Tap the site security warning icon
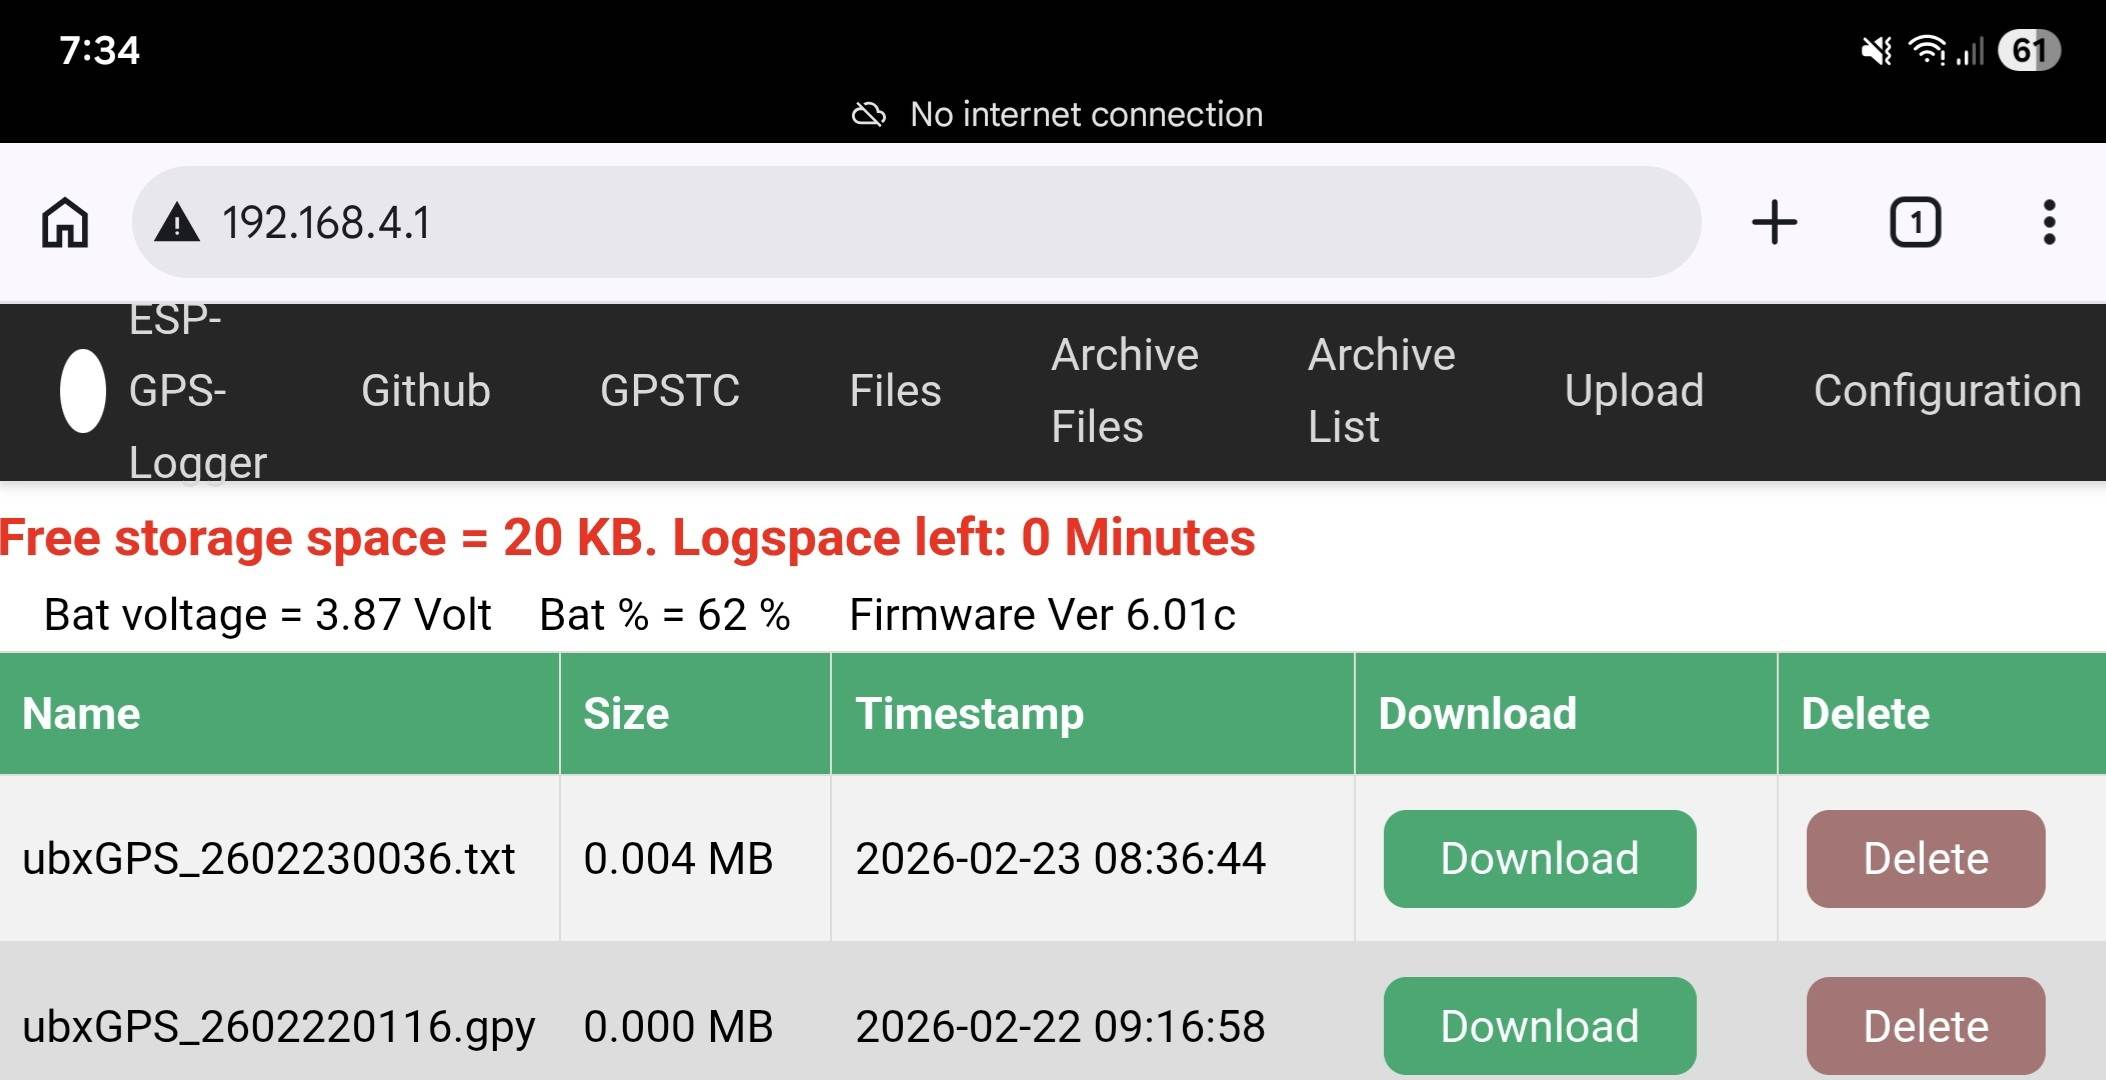This screenshot has height=1080, width=2106. [176, 222]
